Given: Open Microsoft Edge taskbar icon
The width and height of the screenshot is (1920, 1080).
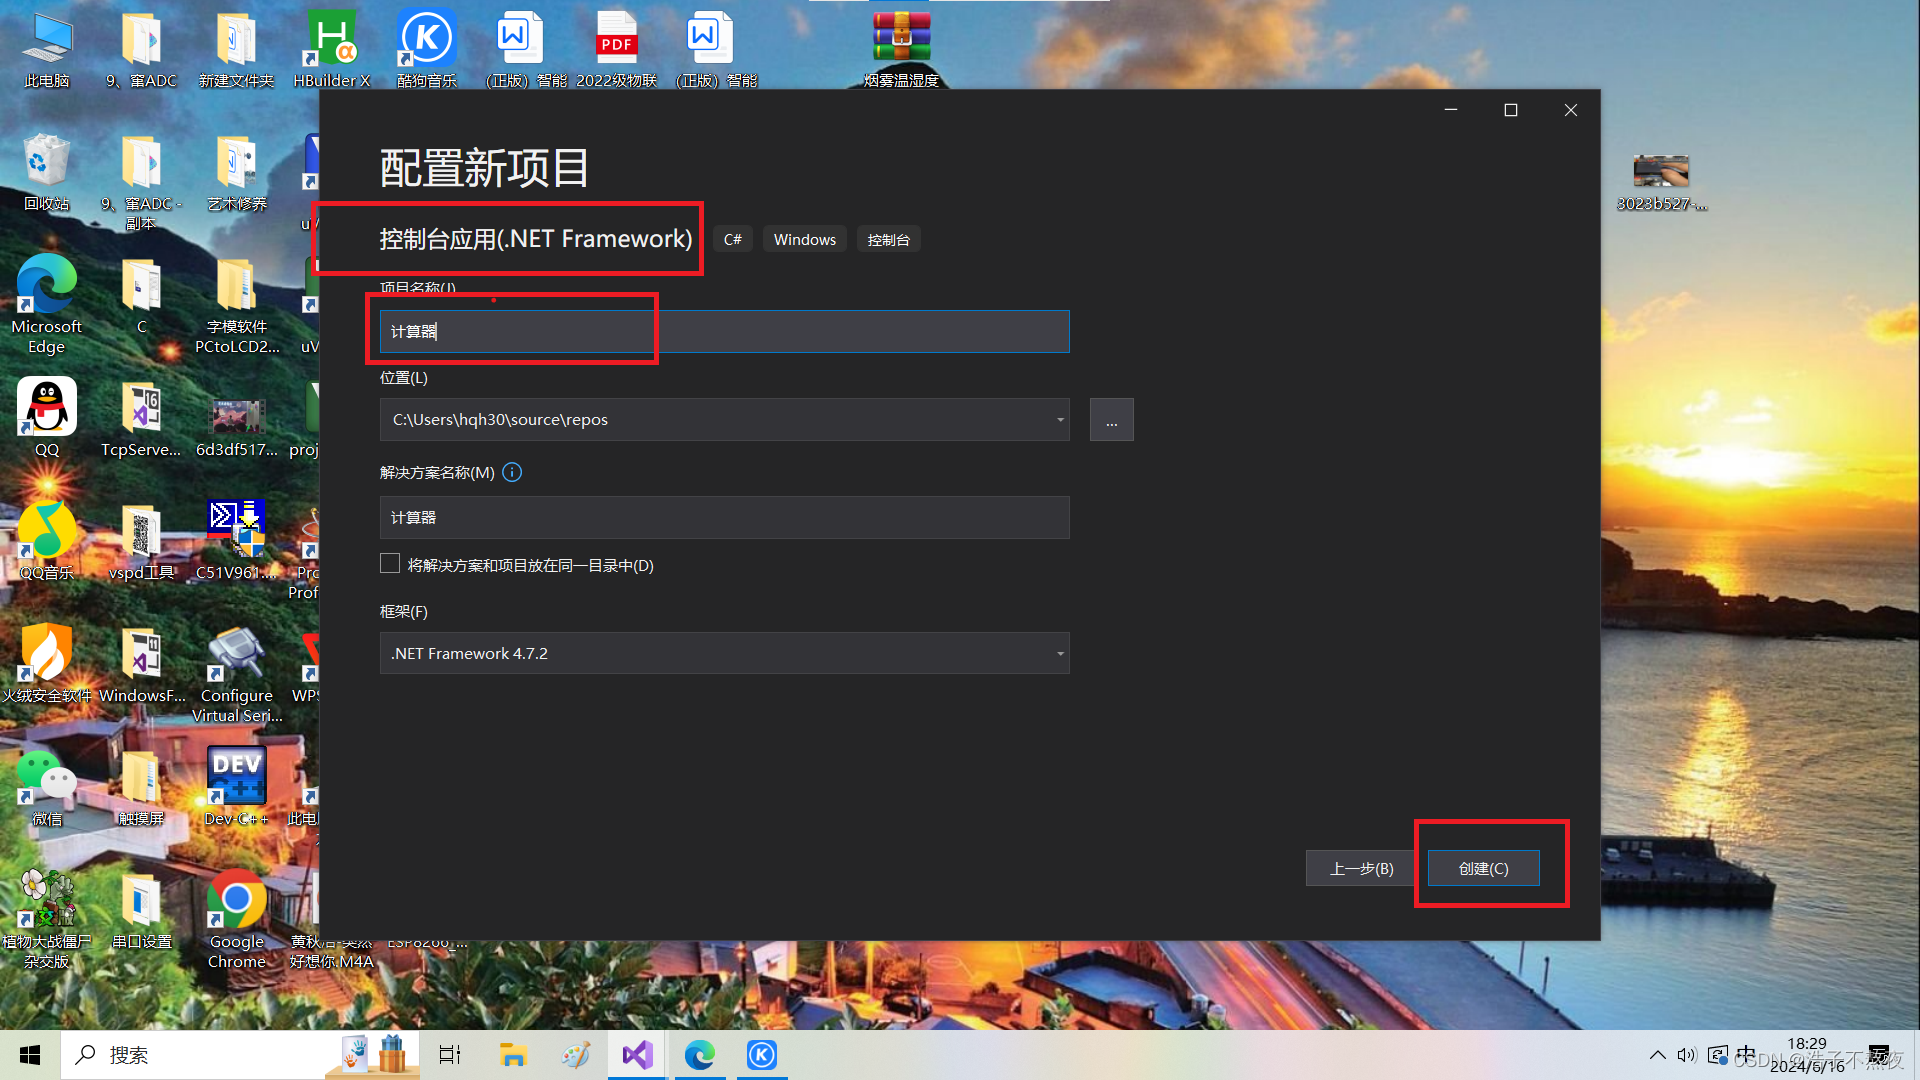Looking at the screenshot, I should pyautogui.click(x=699, y=1055).
